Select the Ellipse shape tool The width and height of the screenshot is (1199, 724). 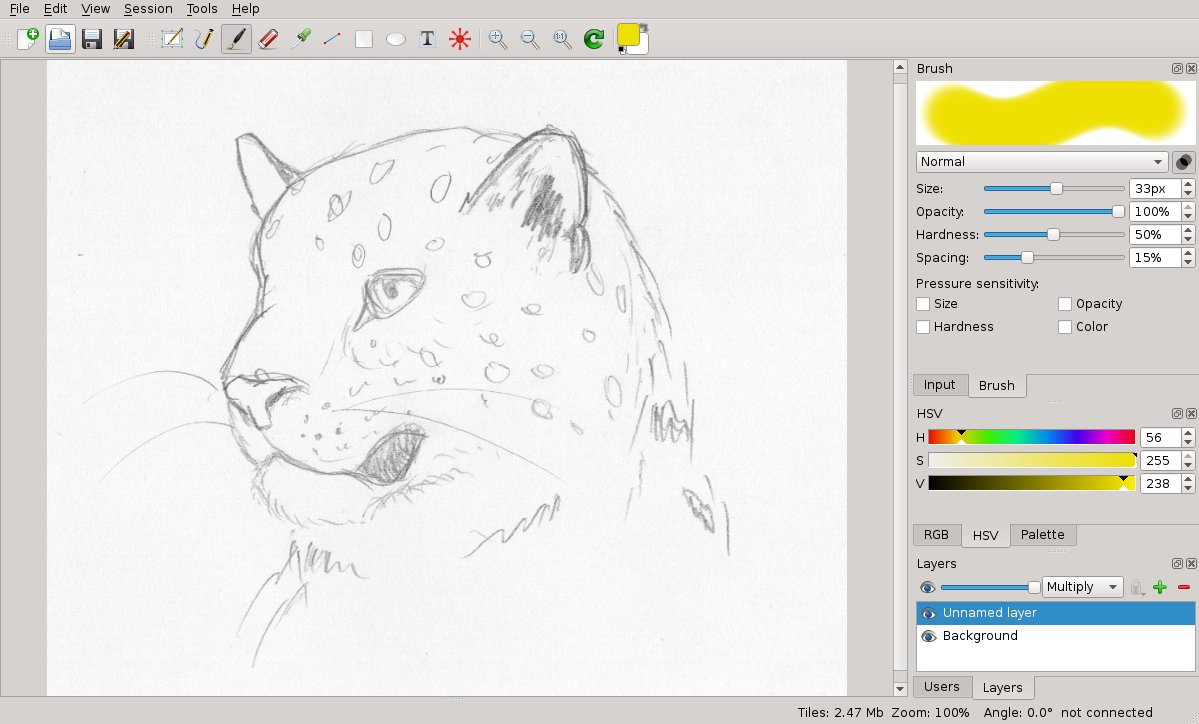[x=396, y=39]
